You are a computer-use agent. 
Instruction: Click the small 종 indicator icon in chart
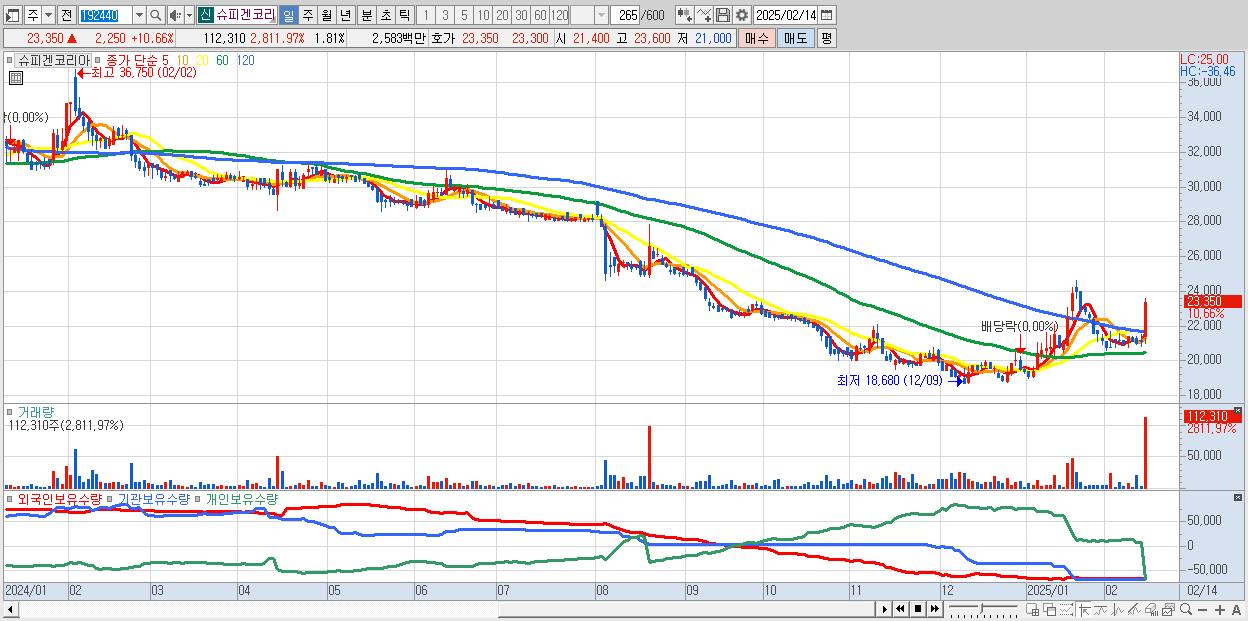tap(97, 60)
